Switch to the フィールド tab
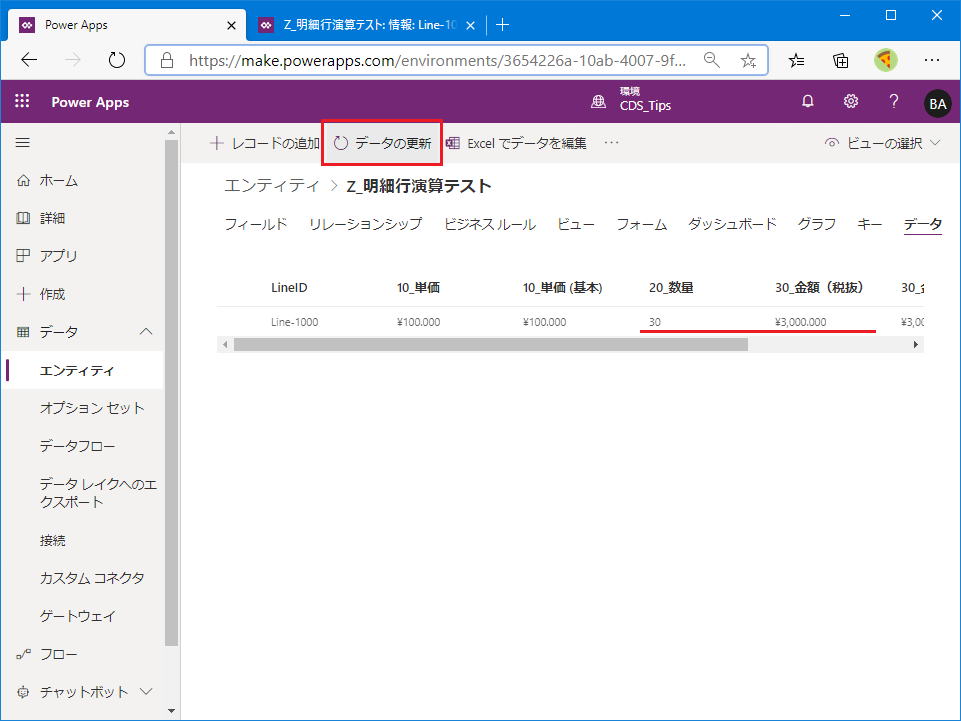The image size is (961, 721). click(256, 224)
